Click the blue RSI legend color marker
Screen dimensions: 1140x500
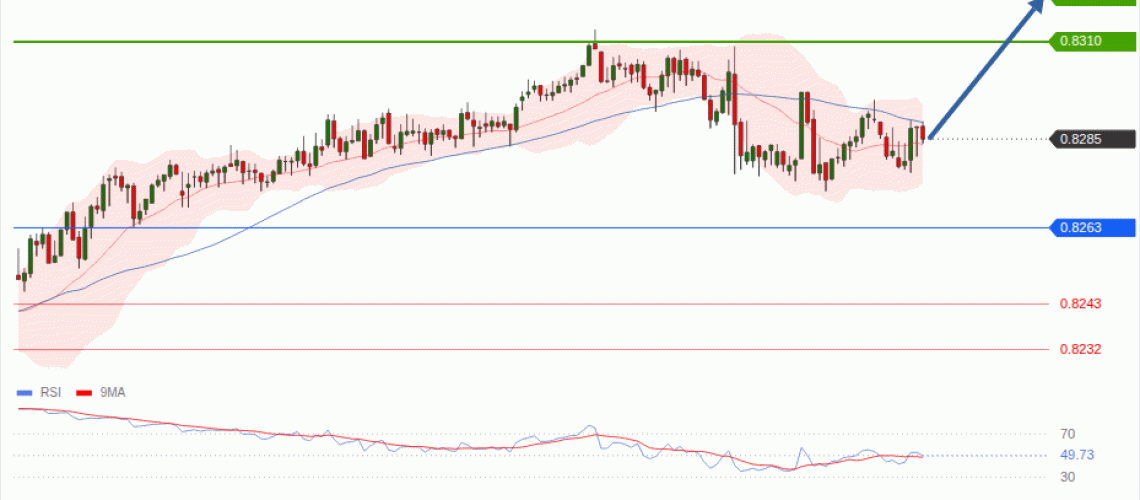click(25, 392)
